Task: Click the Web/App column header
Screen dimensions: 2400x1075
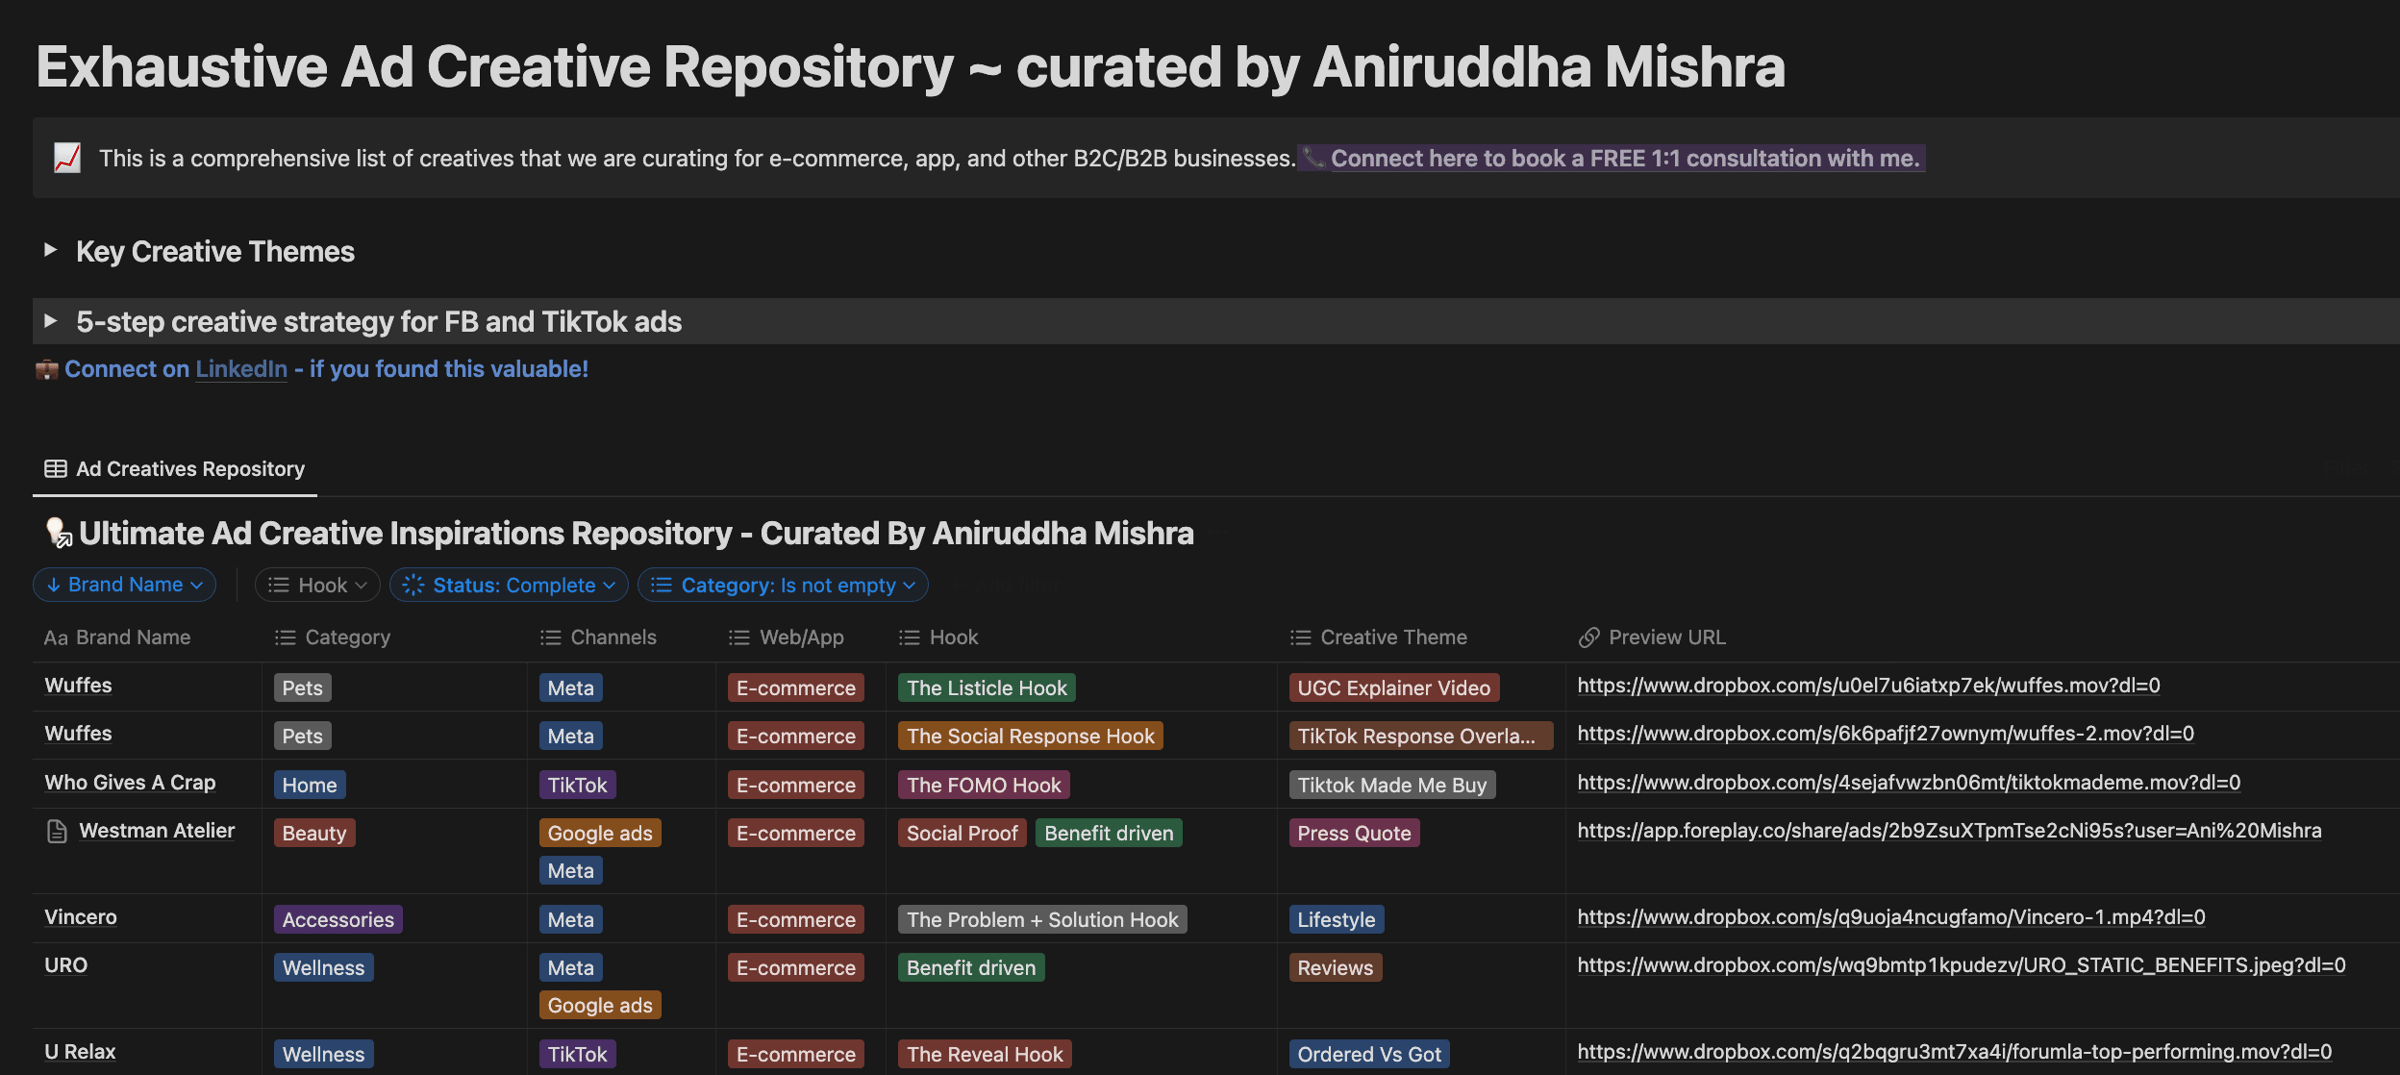Action: click(786, 637)
